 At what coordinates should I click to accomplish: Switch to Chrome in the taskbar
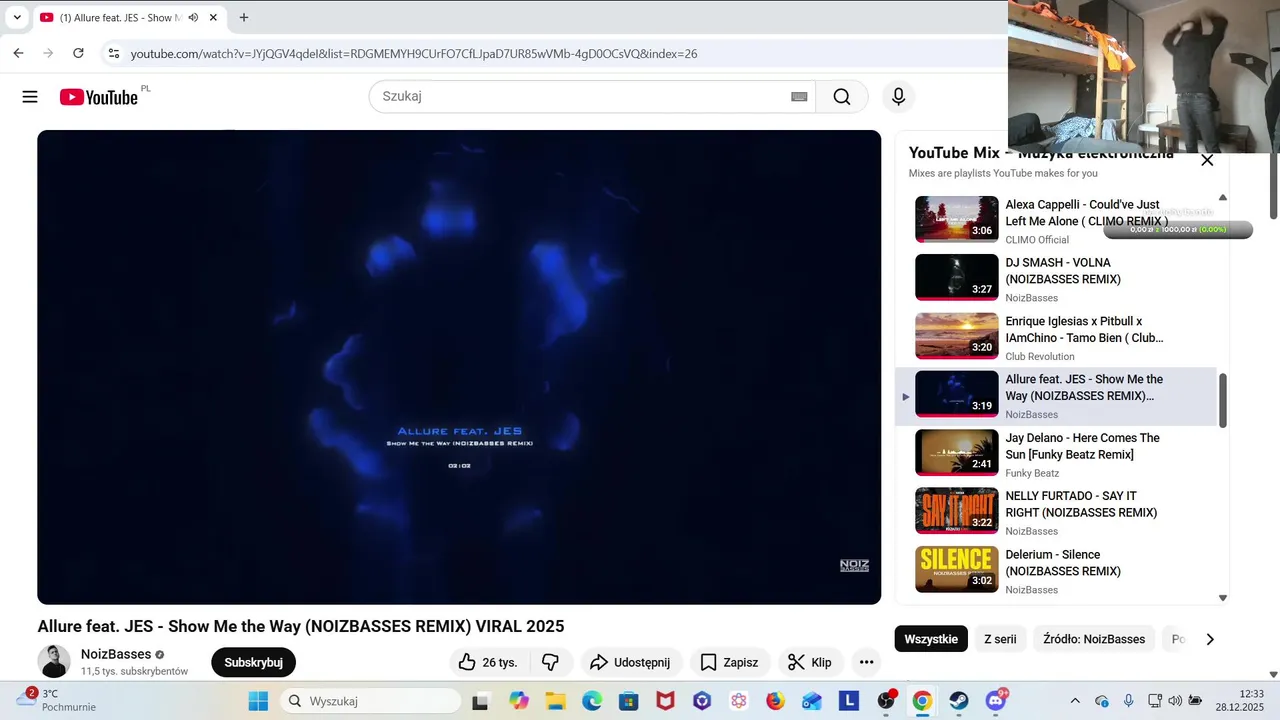pyautogui.click(x=922, y=701)
